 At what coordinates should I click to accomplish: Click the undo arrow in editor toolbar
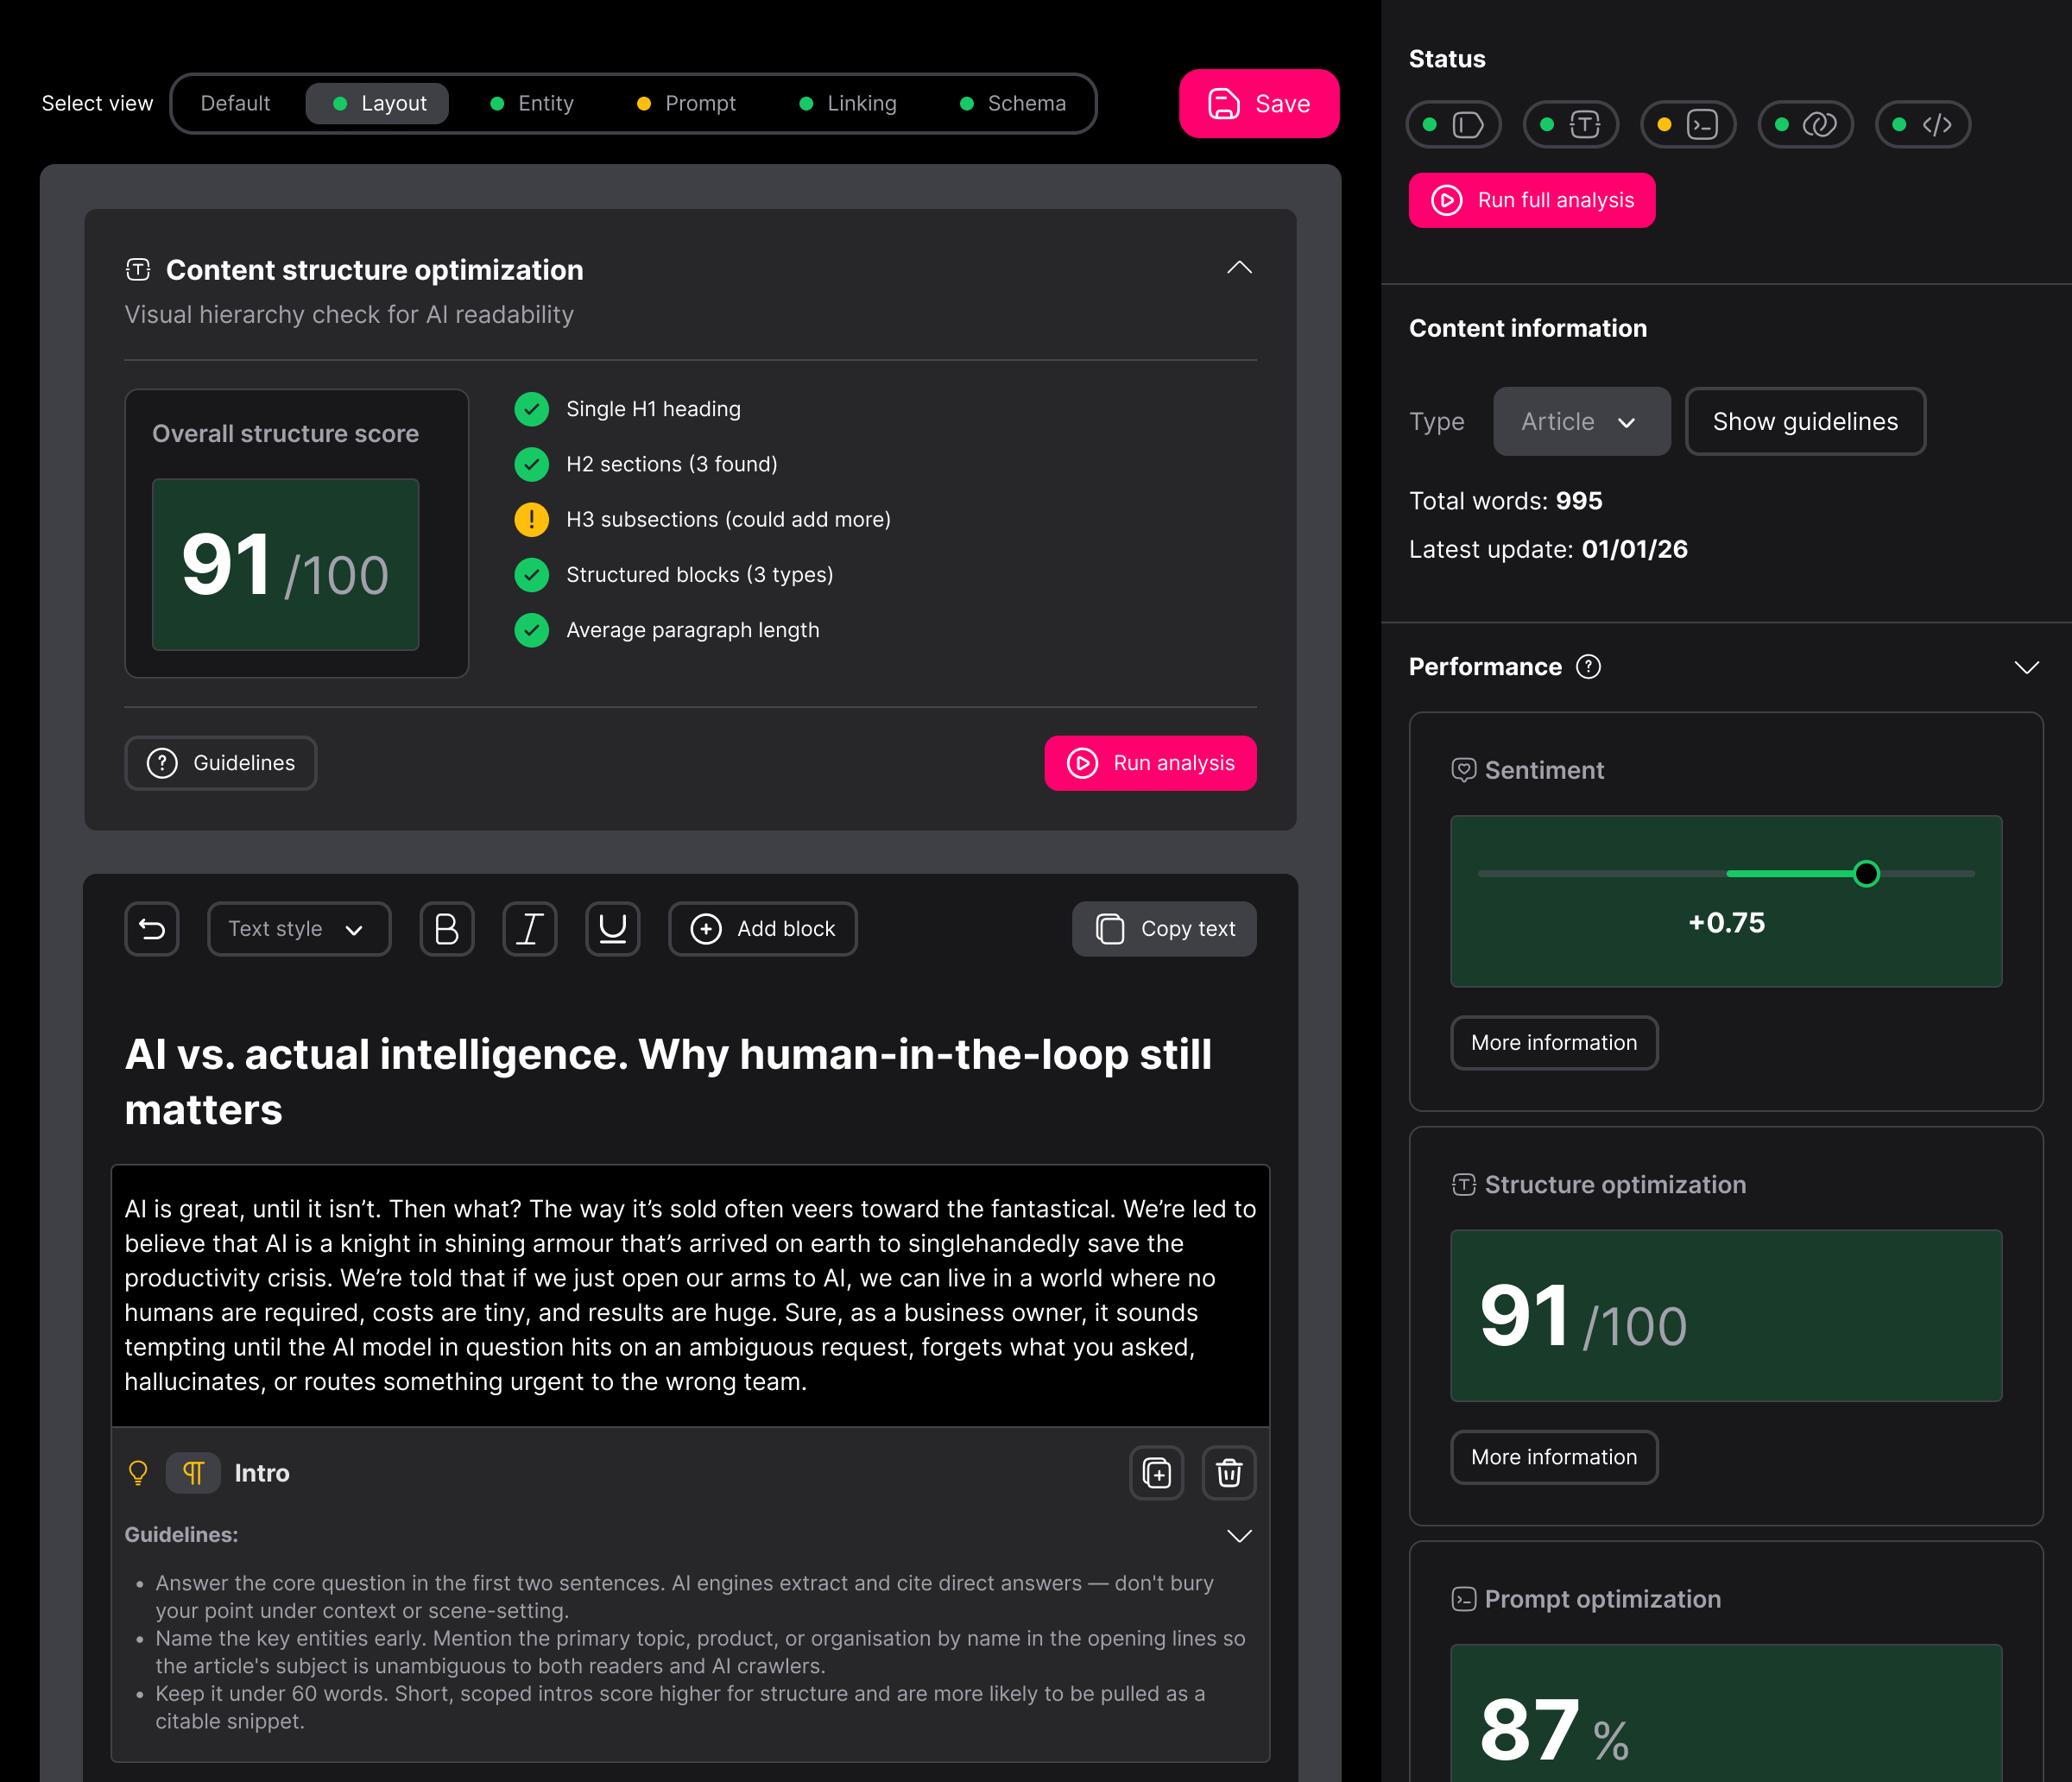click(x=152, y=929)
